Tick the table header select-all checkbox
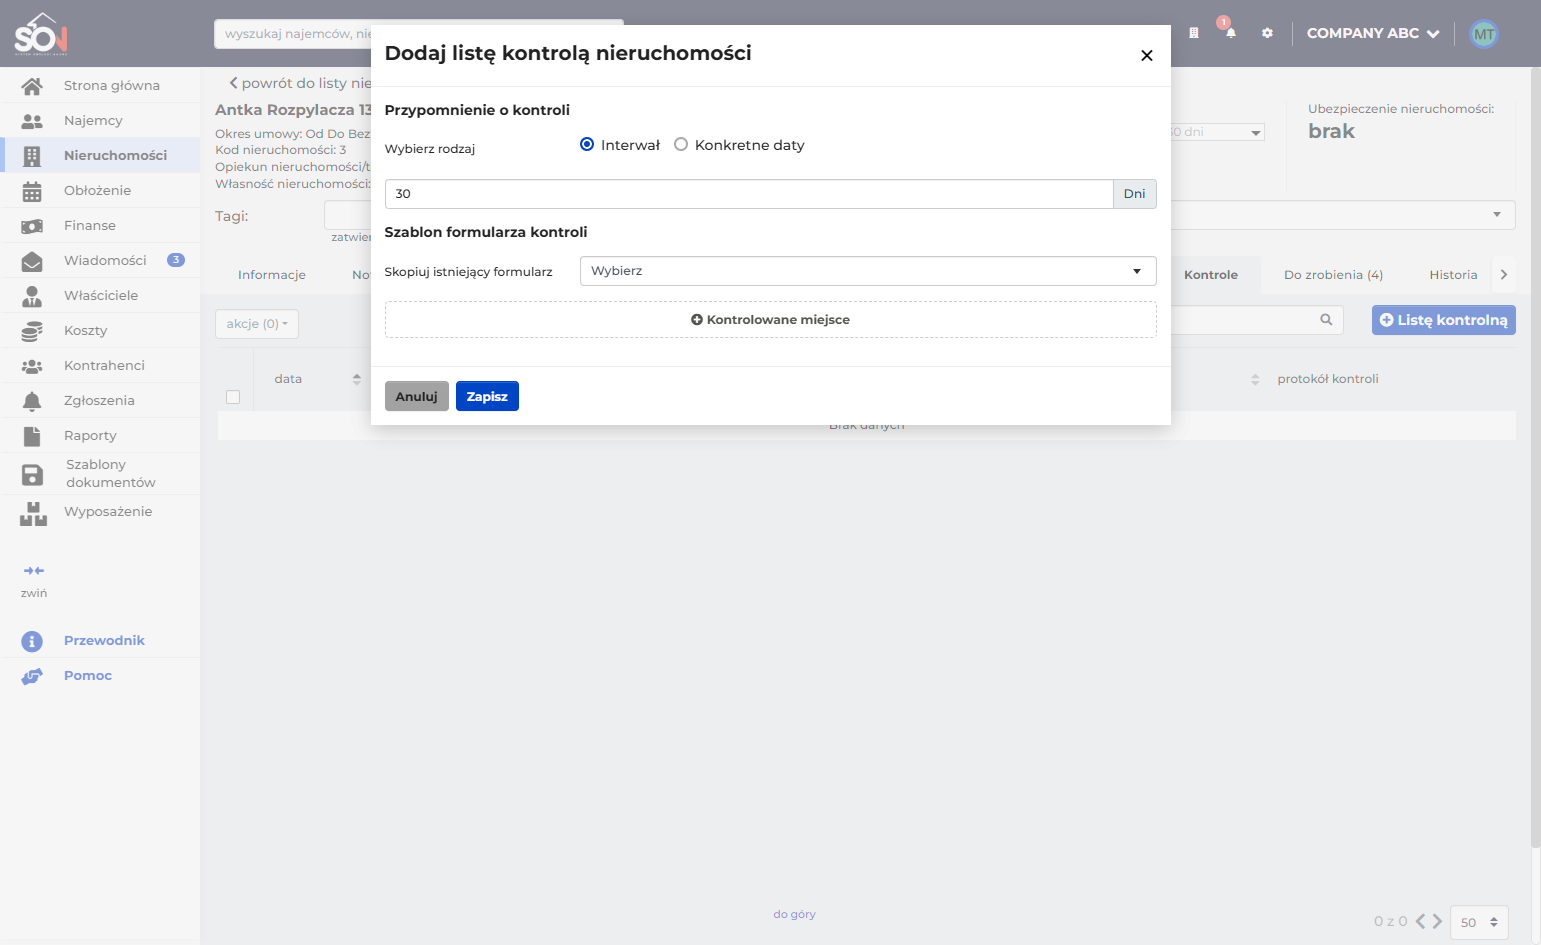The image size is (1541, 945). click(x=233, y=397)
